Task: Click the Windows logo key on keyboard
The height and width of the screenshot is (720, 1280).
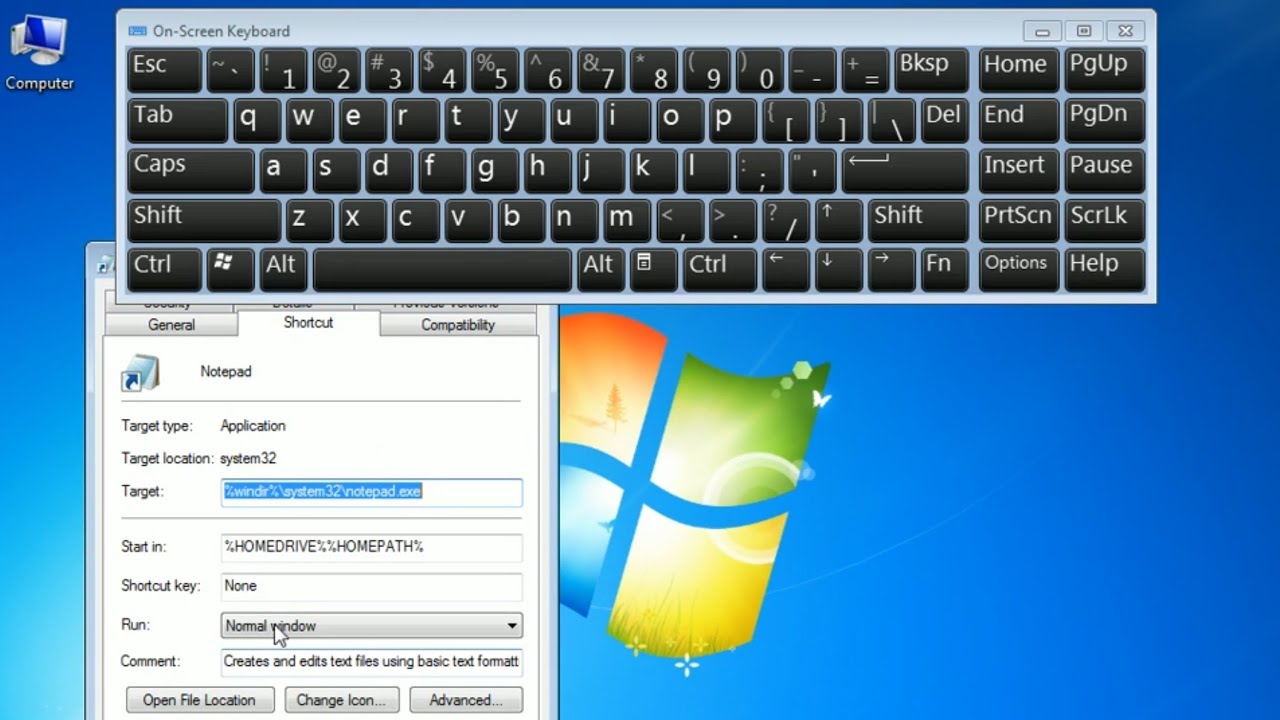Action: (x=231, y=270)
